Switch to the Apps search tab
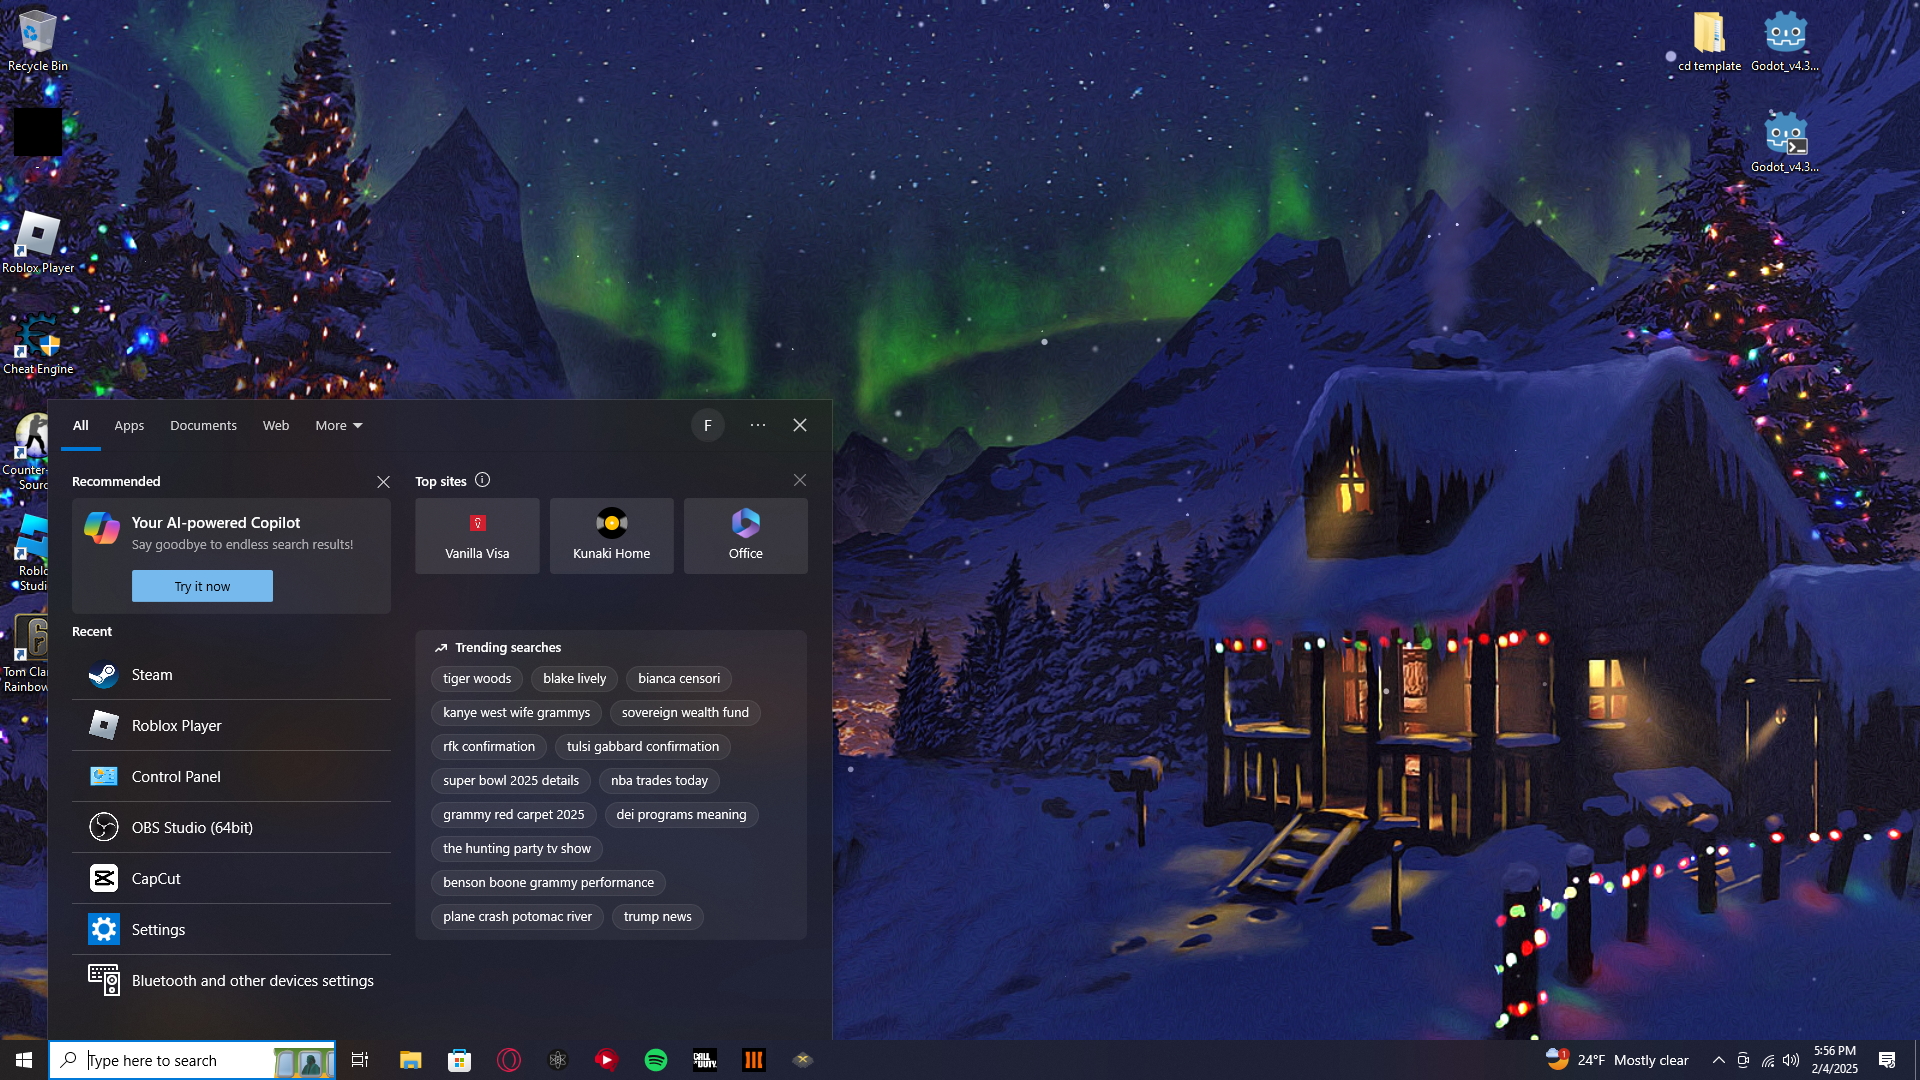The image size is (1920, 1080). click(x=129, y=426)
